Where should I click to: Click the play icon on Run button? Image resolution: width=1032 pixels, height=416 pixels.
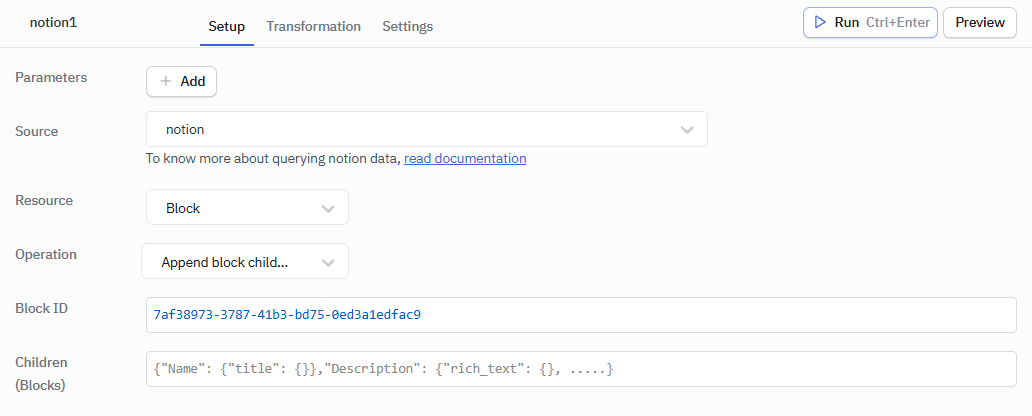[x=819, y=22]
